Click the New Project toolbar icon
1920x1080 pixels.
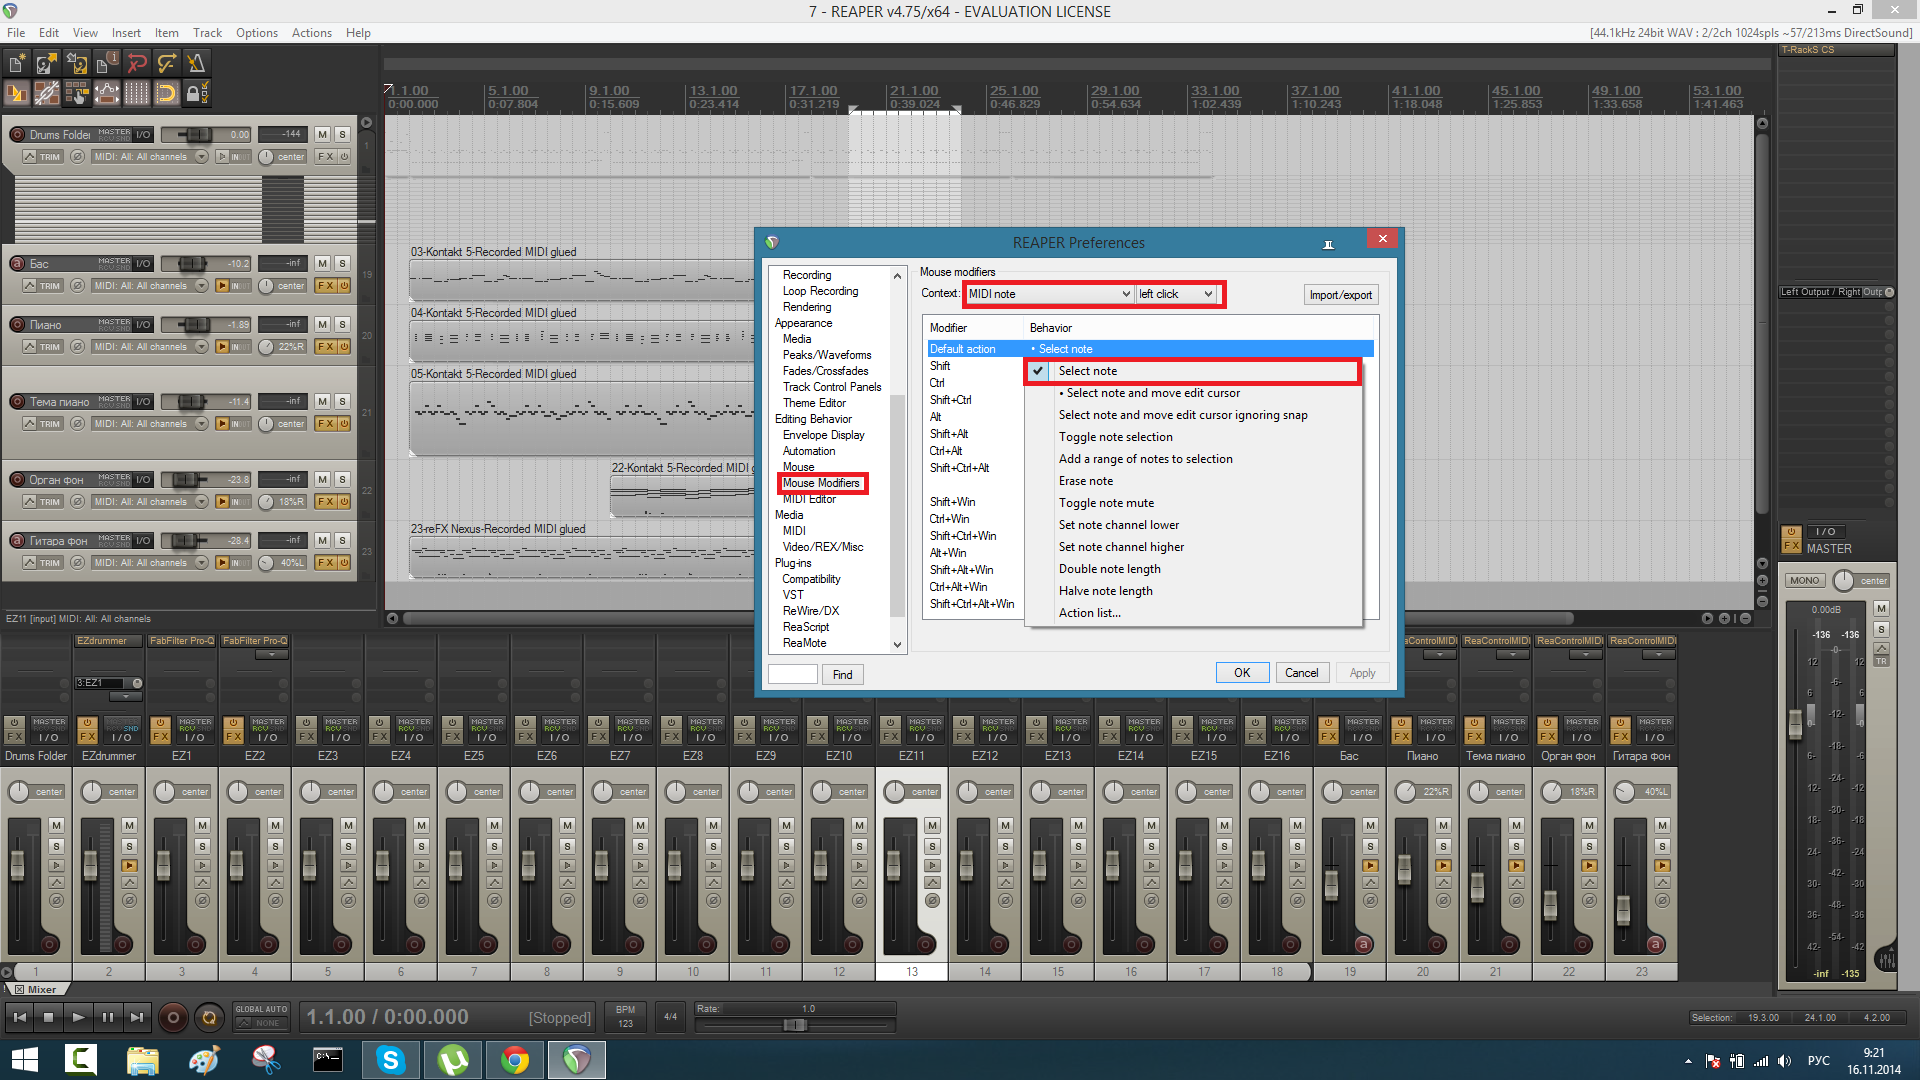coord(17,64)
